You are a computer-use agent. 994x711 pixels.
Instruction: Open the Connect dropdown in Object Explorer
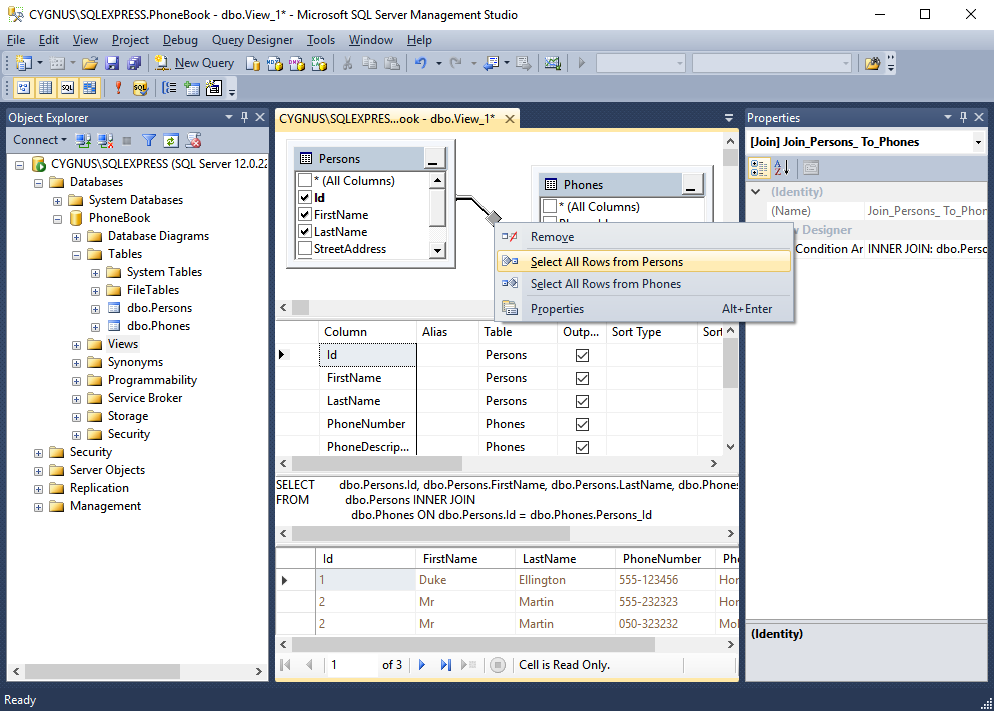(x=40, y=140)
